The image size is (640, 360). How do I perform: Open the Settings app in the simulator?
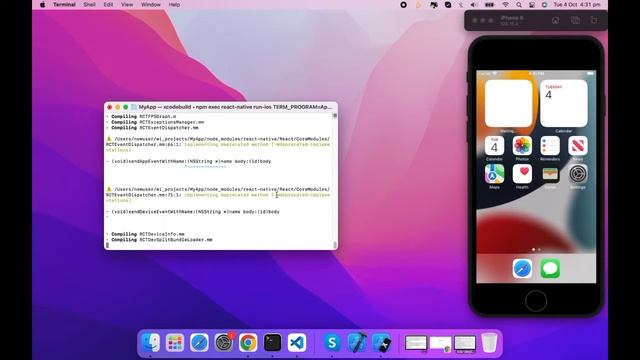[x=578, y=174]
